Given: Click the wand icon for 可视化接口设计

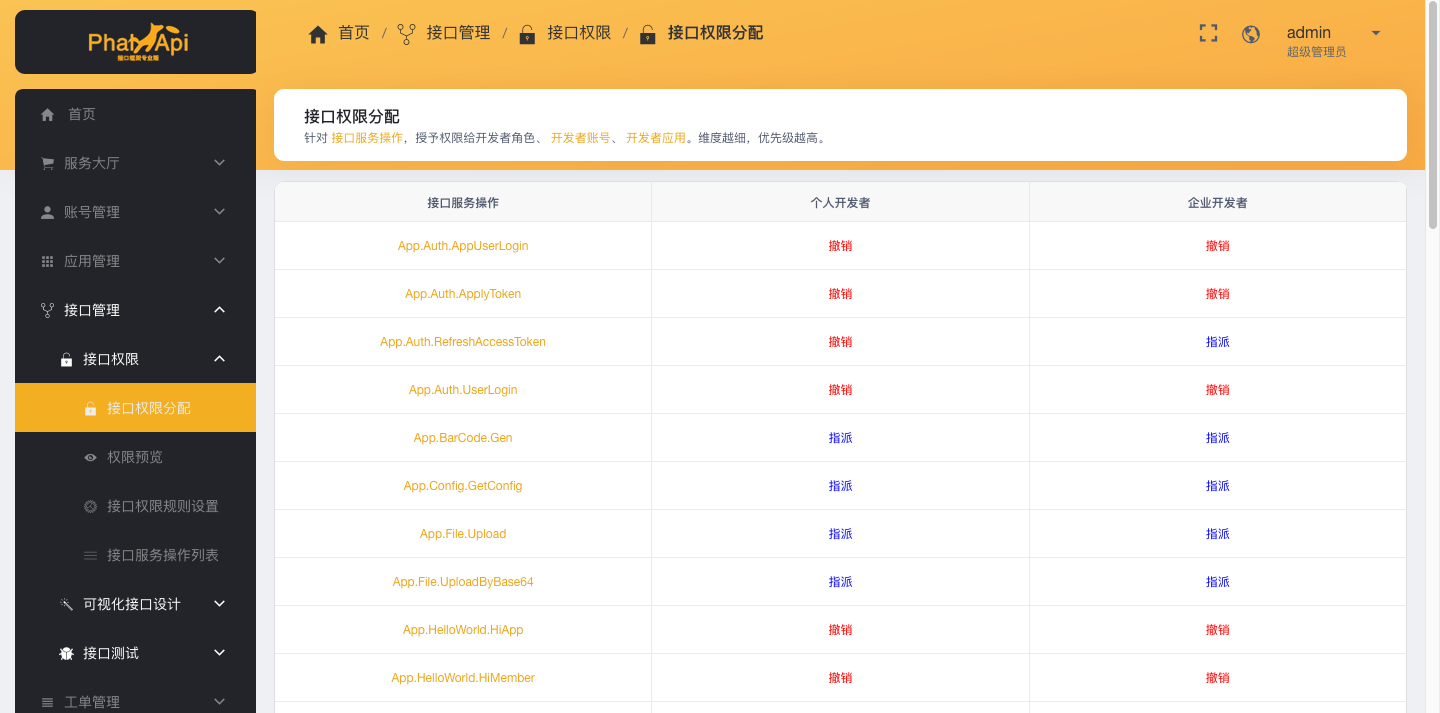Looking at the screenshot, I should (66, 605).
